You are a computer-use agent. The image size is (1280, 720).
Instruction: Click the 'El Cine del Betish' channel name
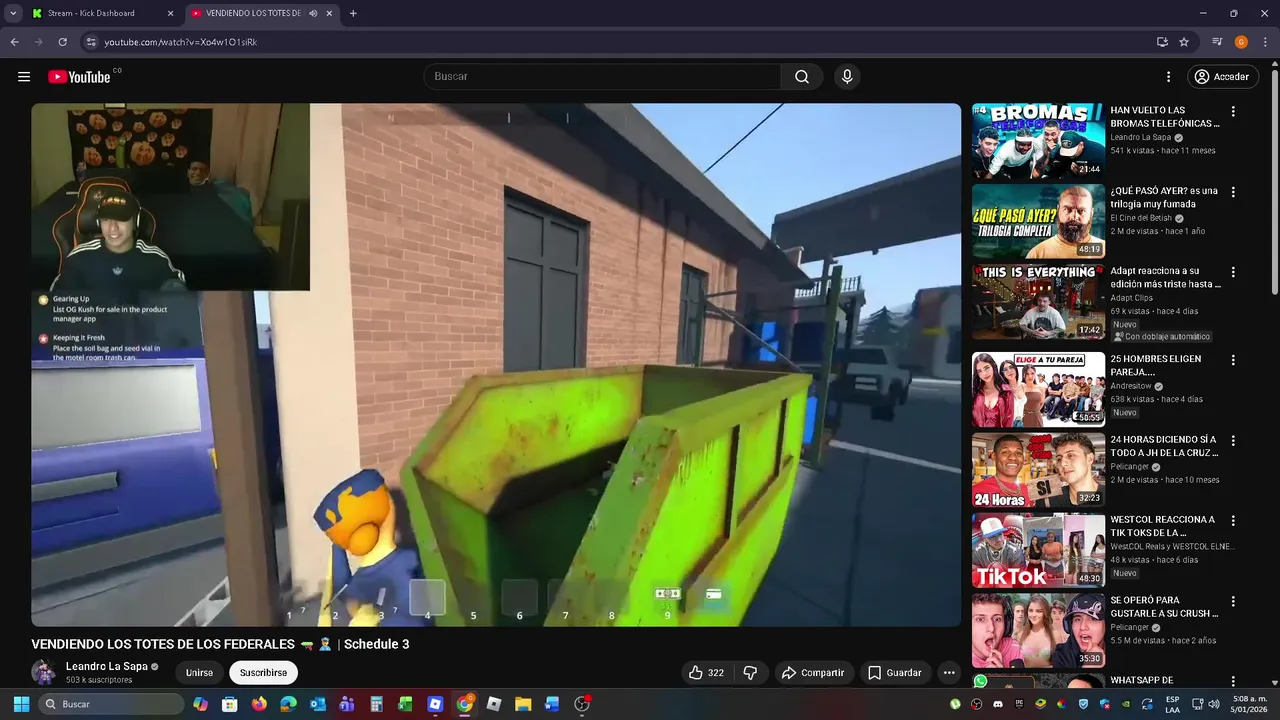pos(1141,218)
